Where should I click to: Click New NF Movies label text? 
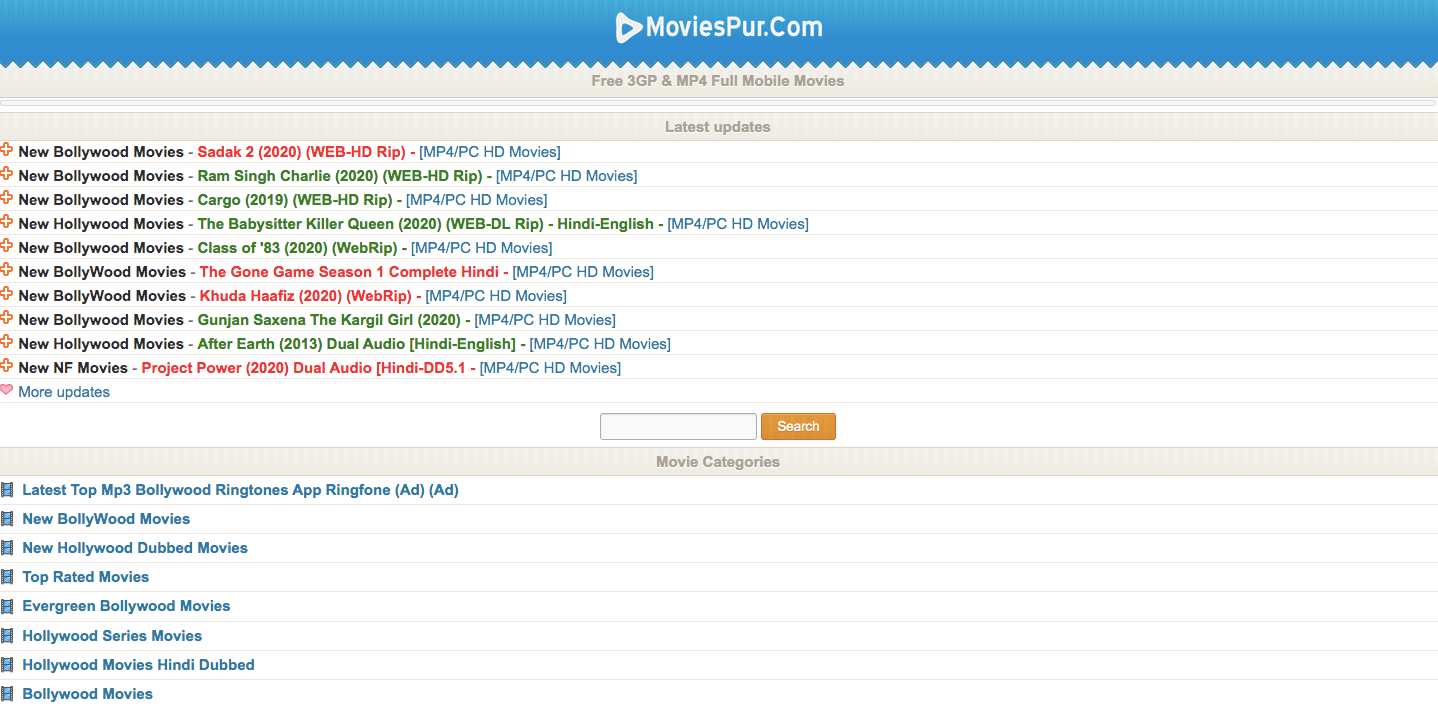[x=73, y=368]
